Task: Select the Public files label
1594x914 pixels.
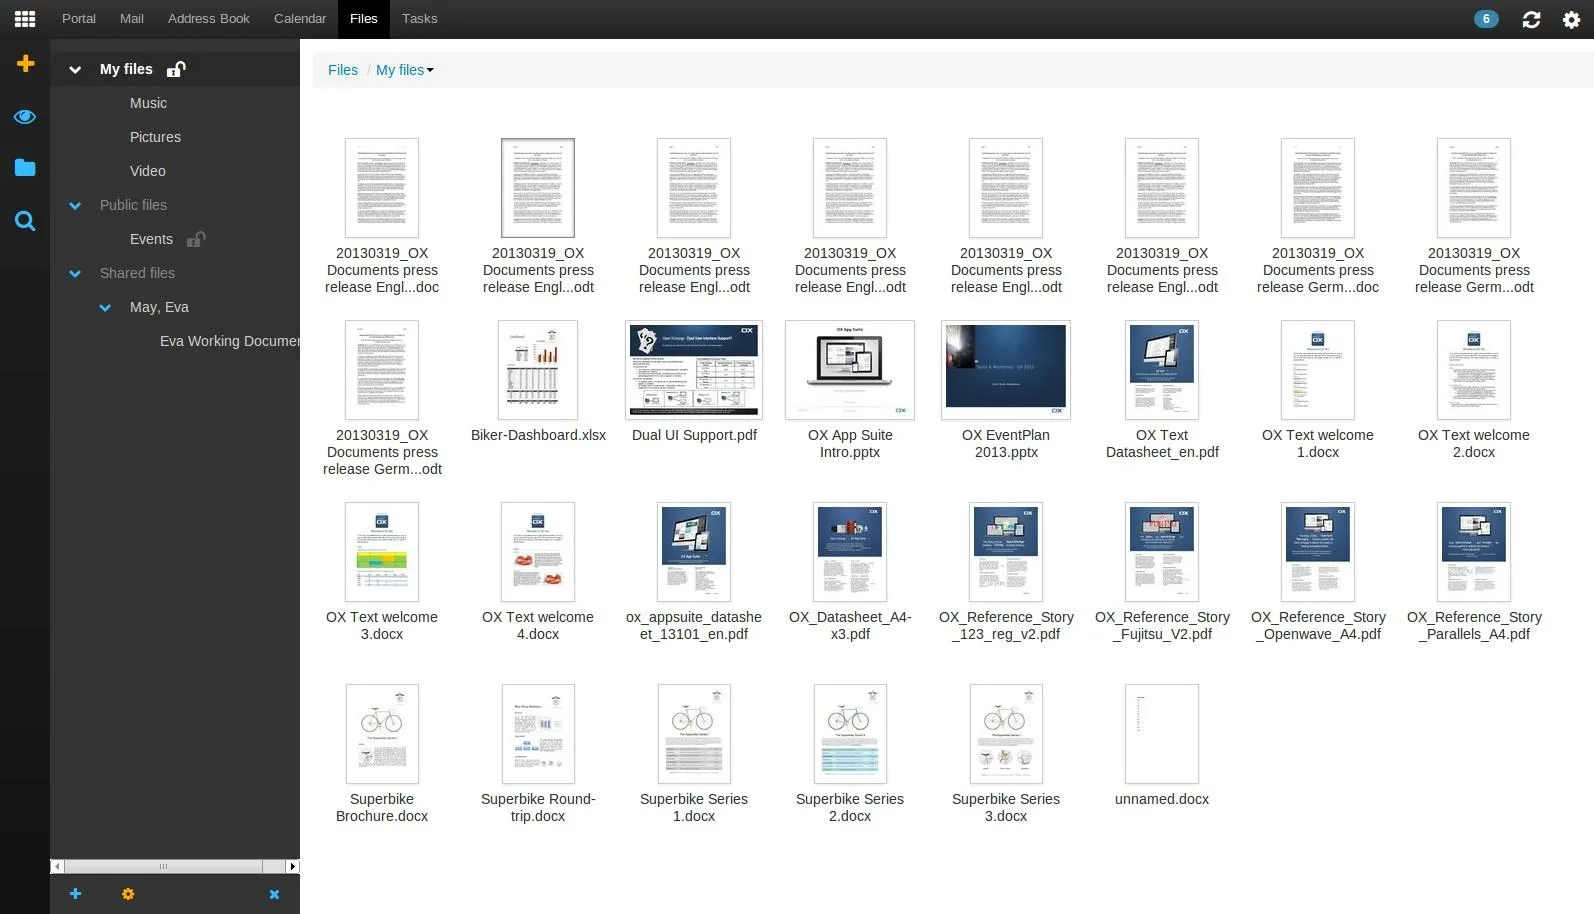Action: click(x=133, y=205)
